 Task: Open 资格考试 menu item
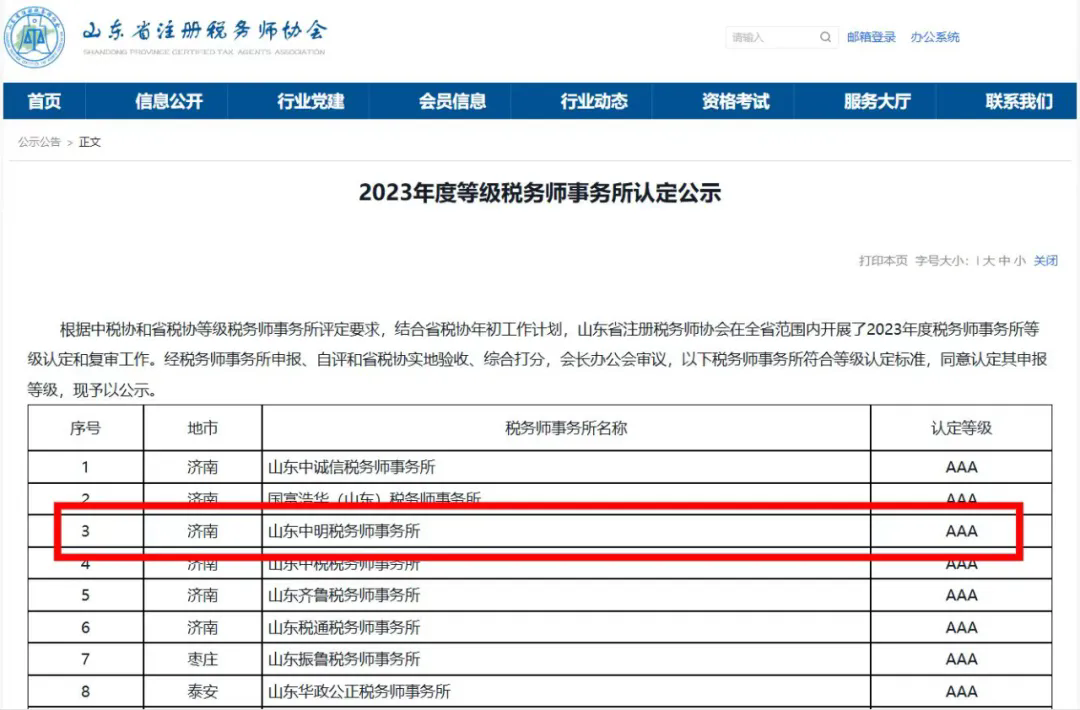(736, 101)
